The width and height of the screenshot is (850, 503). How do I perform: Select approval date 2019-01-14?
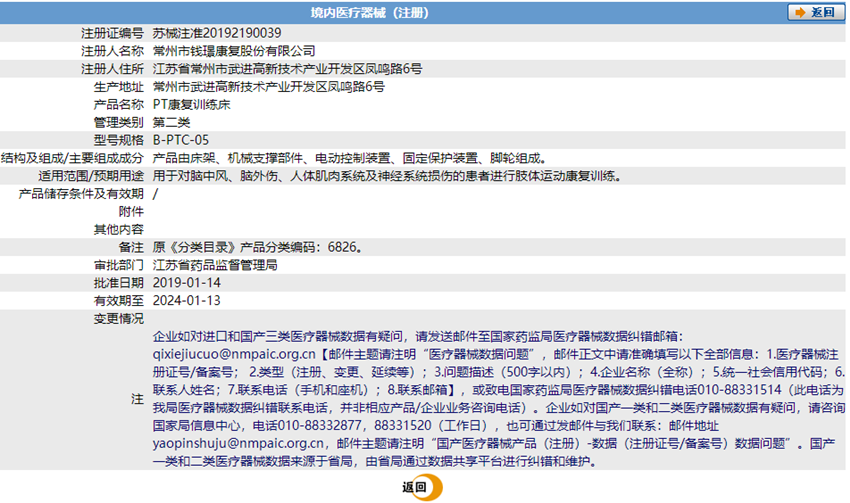click(186, 283)
